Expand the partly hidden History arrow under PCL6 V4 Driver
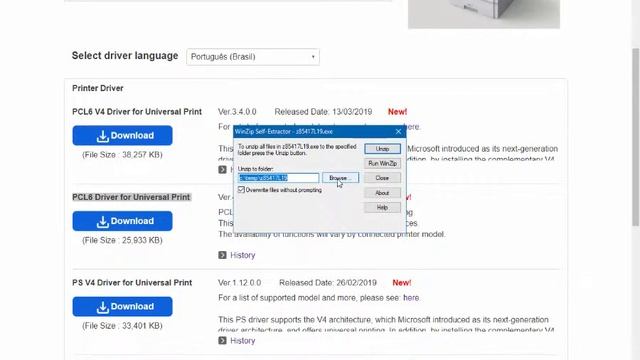The height and width of the screenshot is (360, 640). coord(222,170)
